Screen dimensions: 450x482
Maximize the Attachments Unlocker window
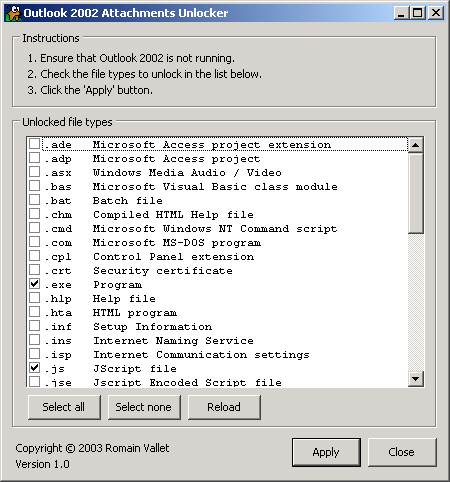[x=417, y=13]
